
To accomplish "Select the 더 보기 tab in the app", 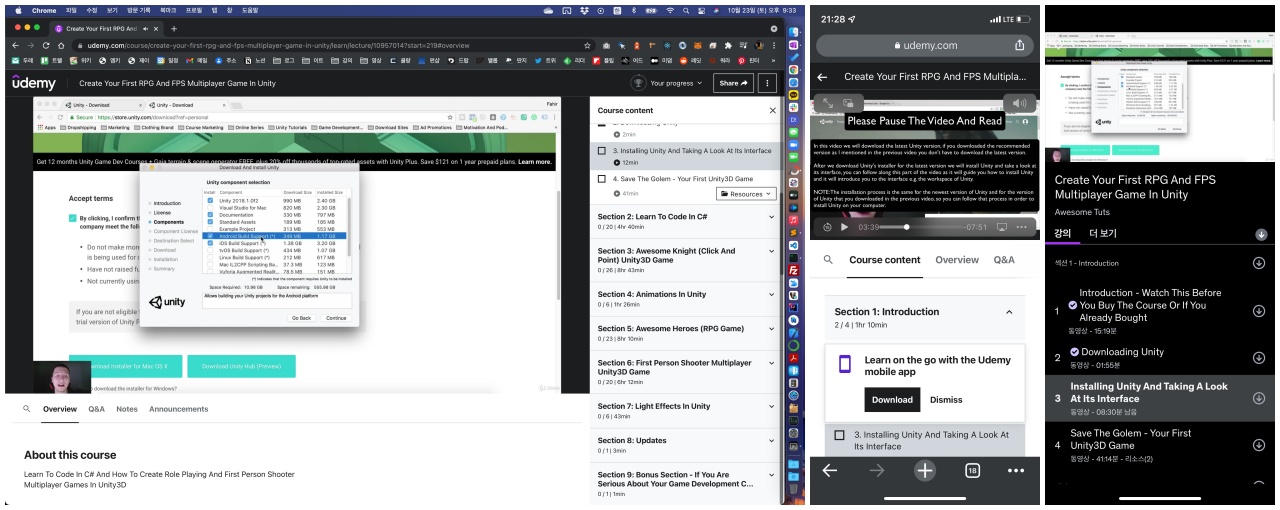I will 1103,234.
